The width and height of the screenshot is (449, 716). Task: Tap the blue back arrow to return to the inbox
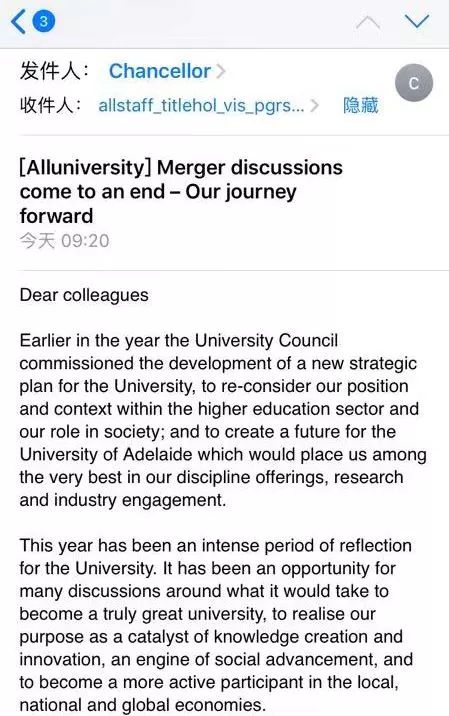point(18,21)
